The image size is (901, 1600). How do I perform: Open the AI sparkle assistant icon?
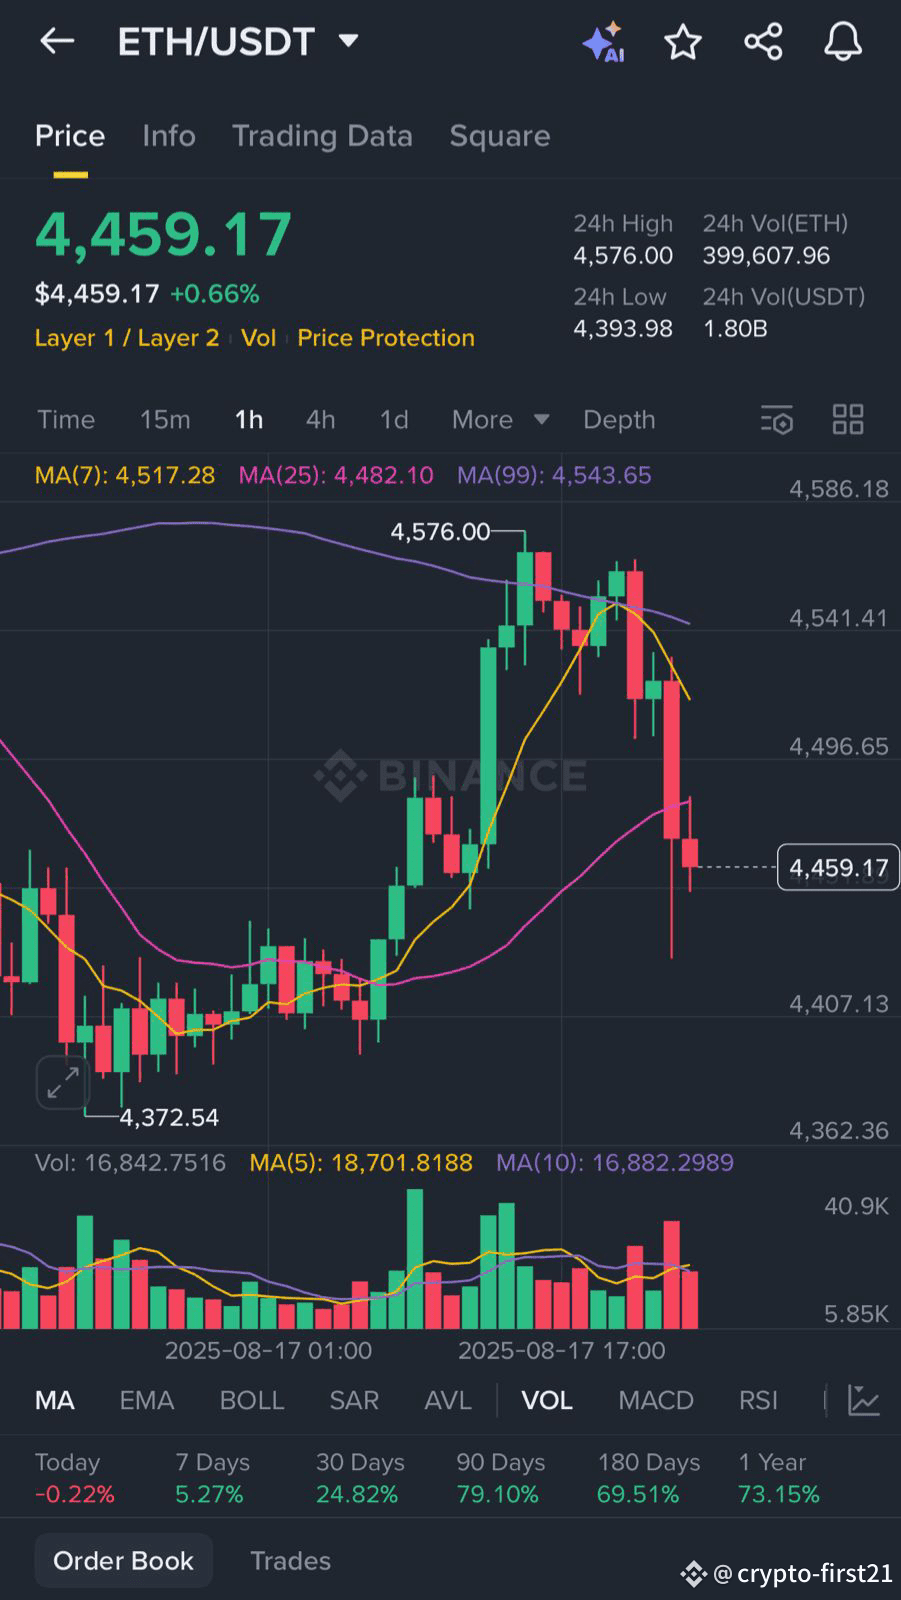603,42
